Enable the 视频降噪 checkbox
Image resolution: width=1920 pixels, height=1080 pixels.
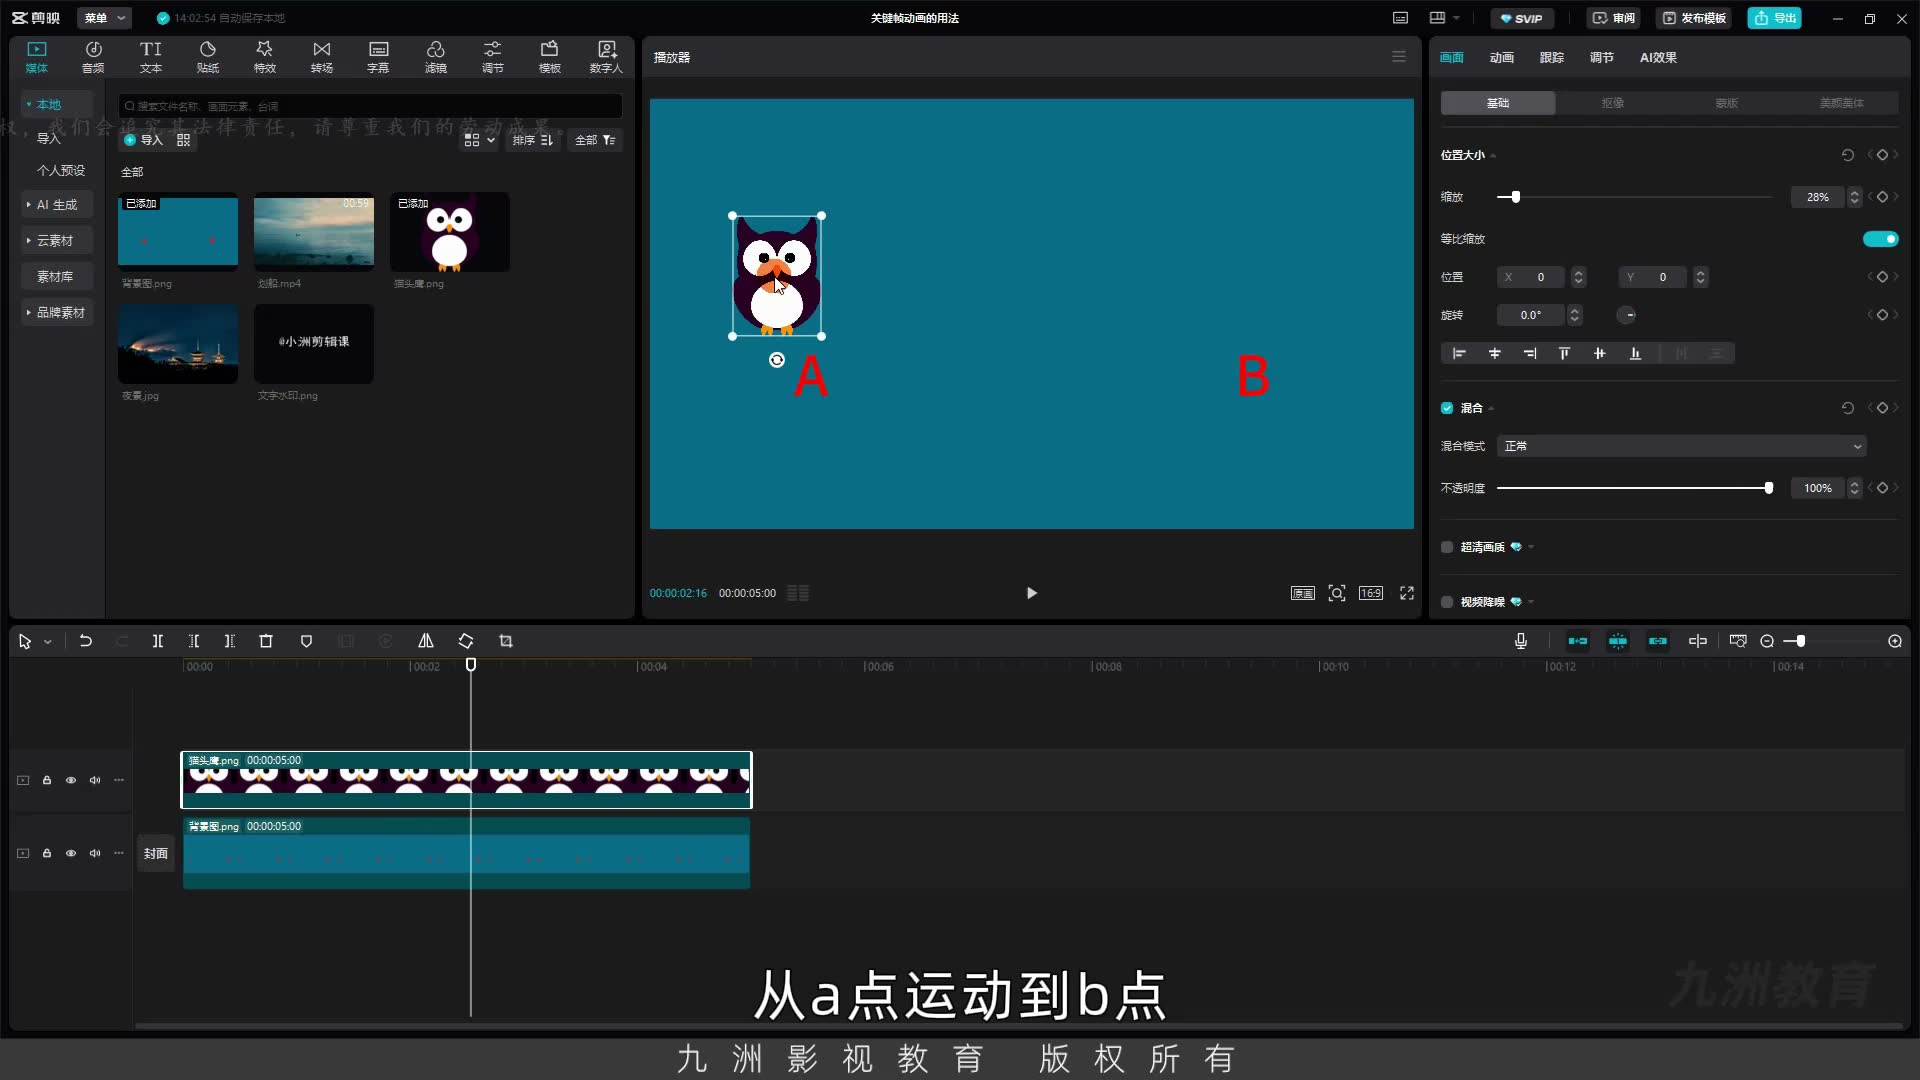1447,602
